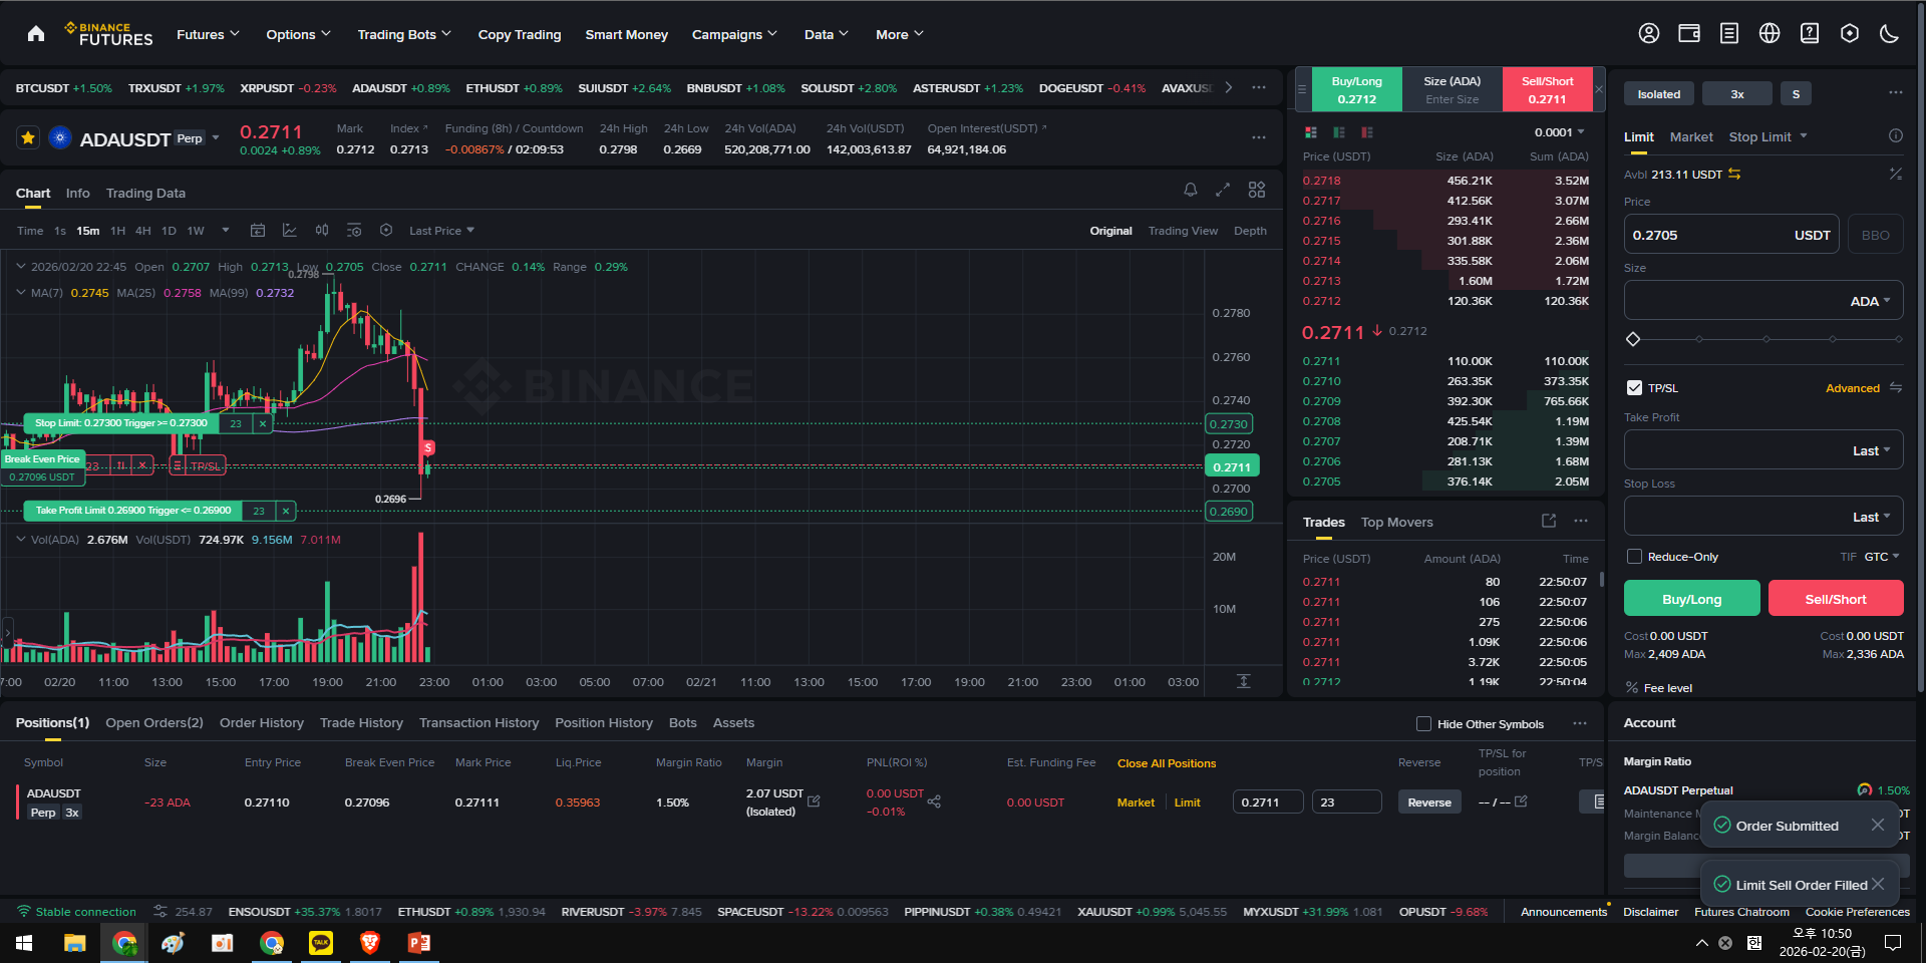Open the order book 0.0001 precision dropdown
Viewport: 1926px width, 963px height.
click(1560, 132)
